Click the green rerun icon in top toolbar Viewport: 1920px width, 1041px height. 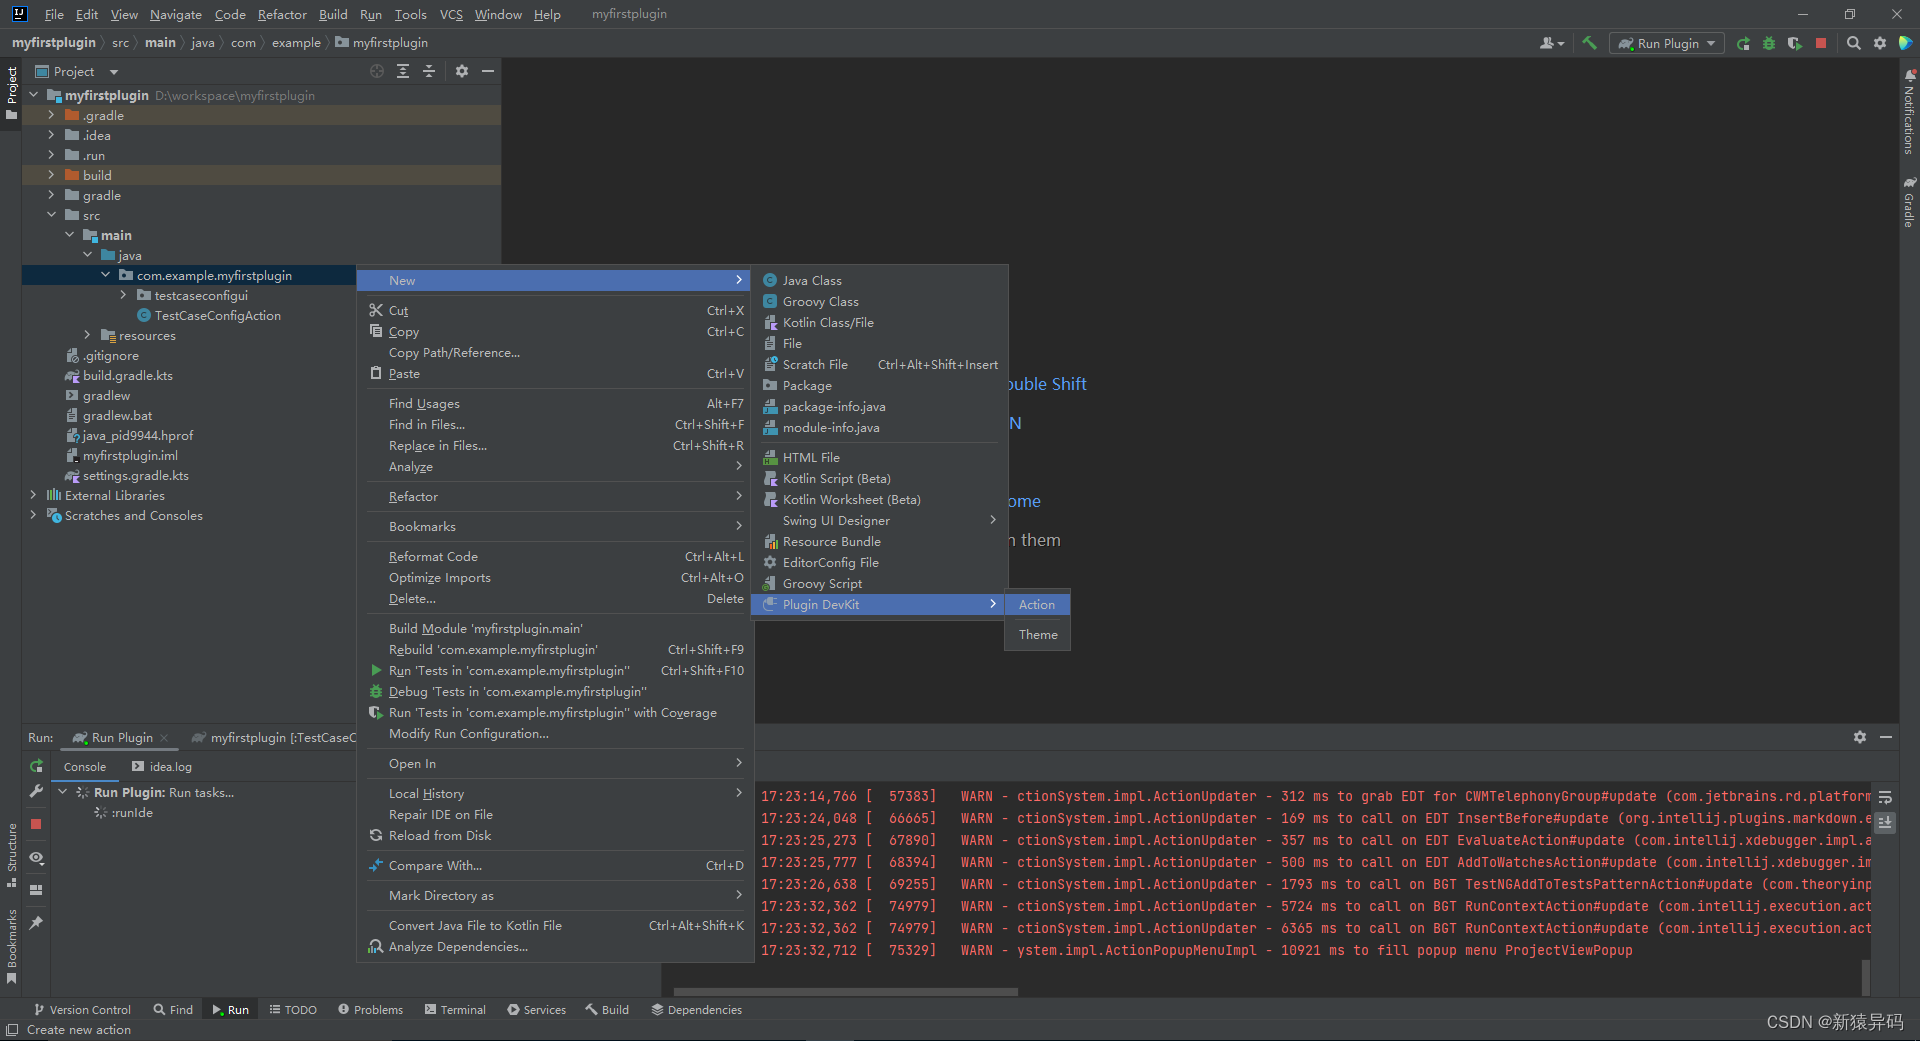coord(1743,43)
